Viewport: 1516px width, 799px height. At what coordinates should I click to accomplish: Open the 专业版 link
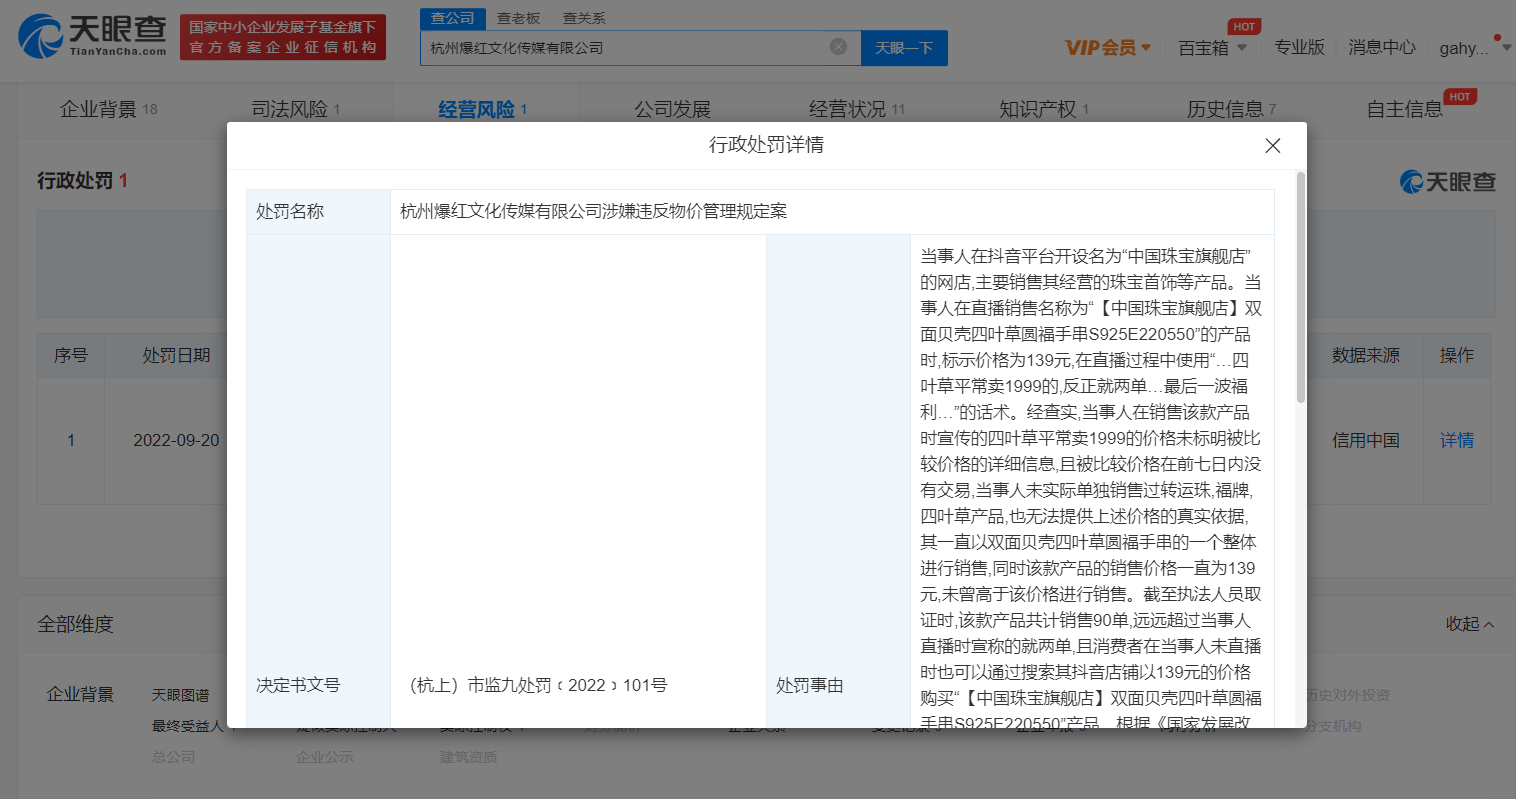pos(1299,47)
